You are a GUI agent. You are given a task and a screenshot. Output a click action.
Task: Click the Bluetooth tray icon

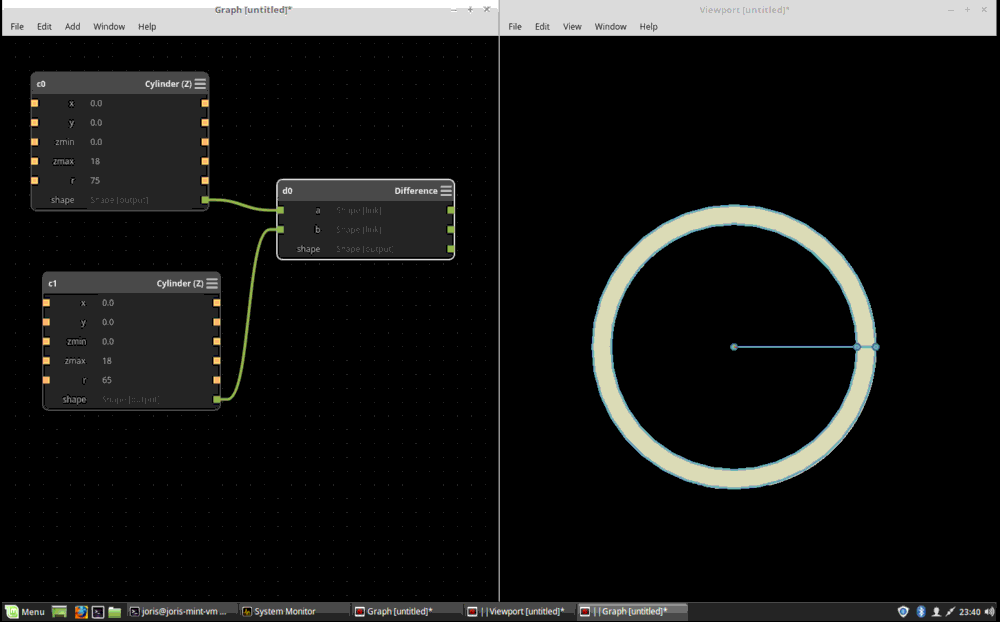(920, 611)
